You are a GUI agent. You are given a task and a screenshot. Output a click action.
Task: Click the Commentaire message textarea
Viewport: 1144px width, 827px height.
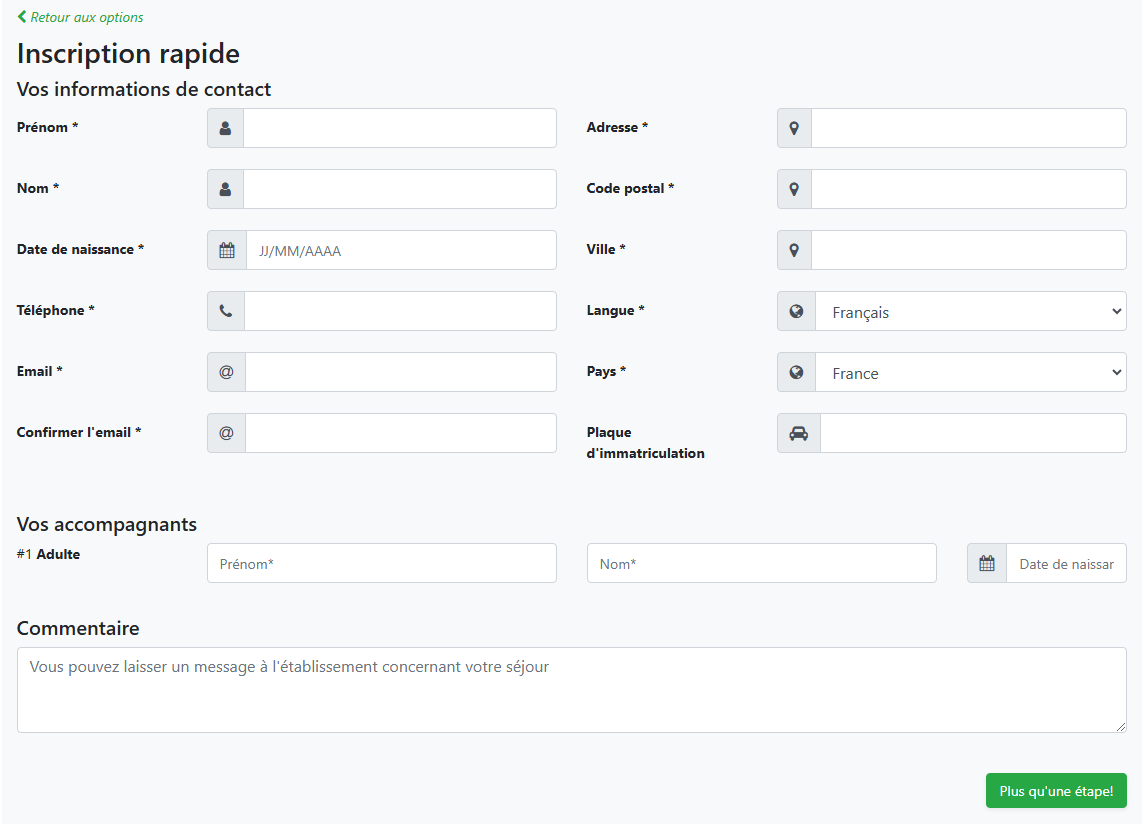[x=571, y=690]
